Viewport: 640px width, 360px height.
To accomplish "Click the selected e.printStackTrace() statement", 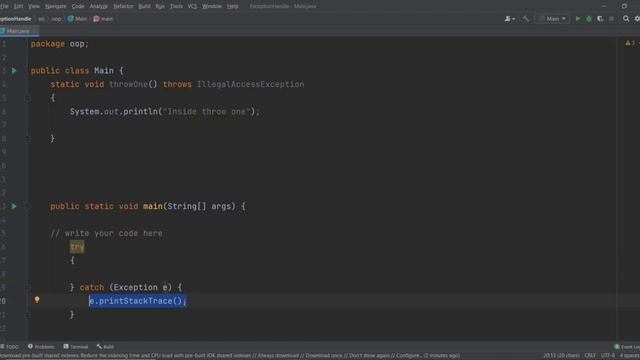I will 138,301.
